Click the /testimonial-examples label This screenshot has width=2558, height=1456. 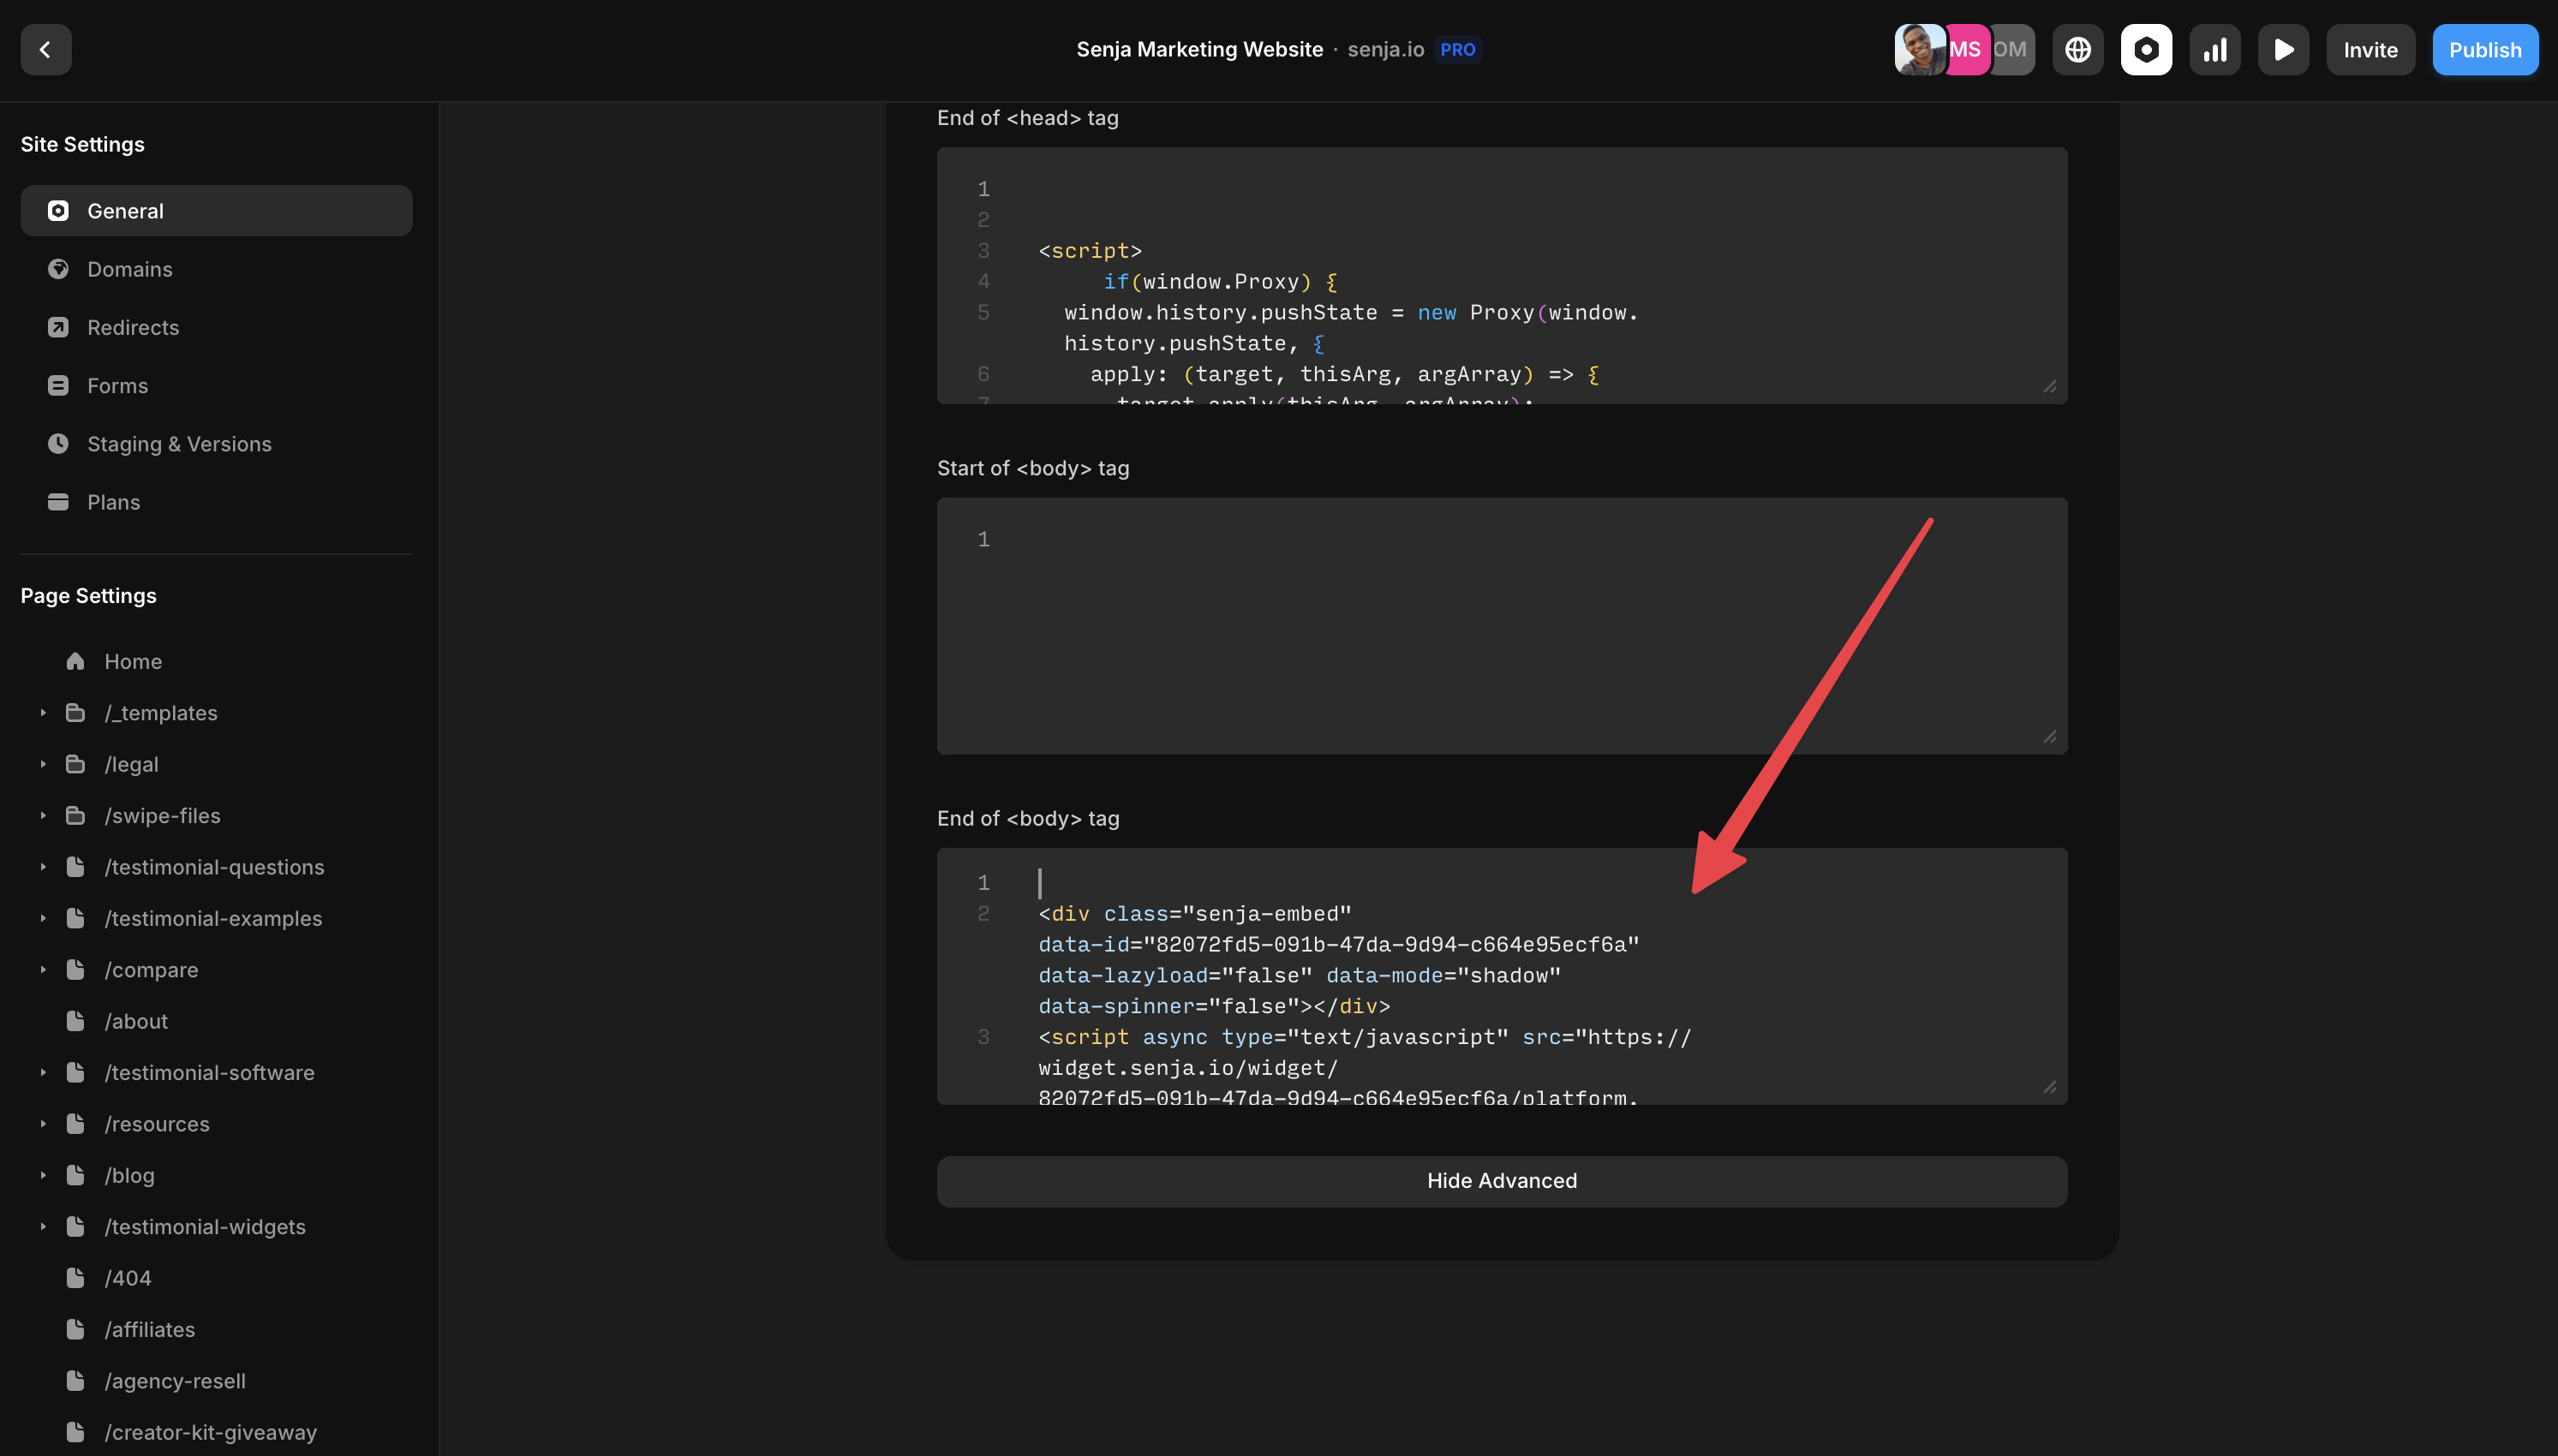(x=213, y=919)
